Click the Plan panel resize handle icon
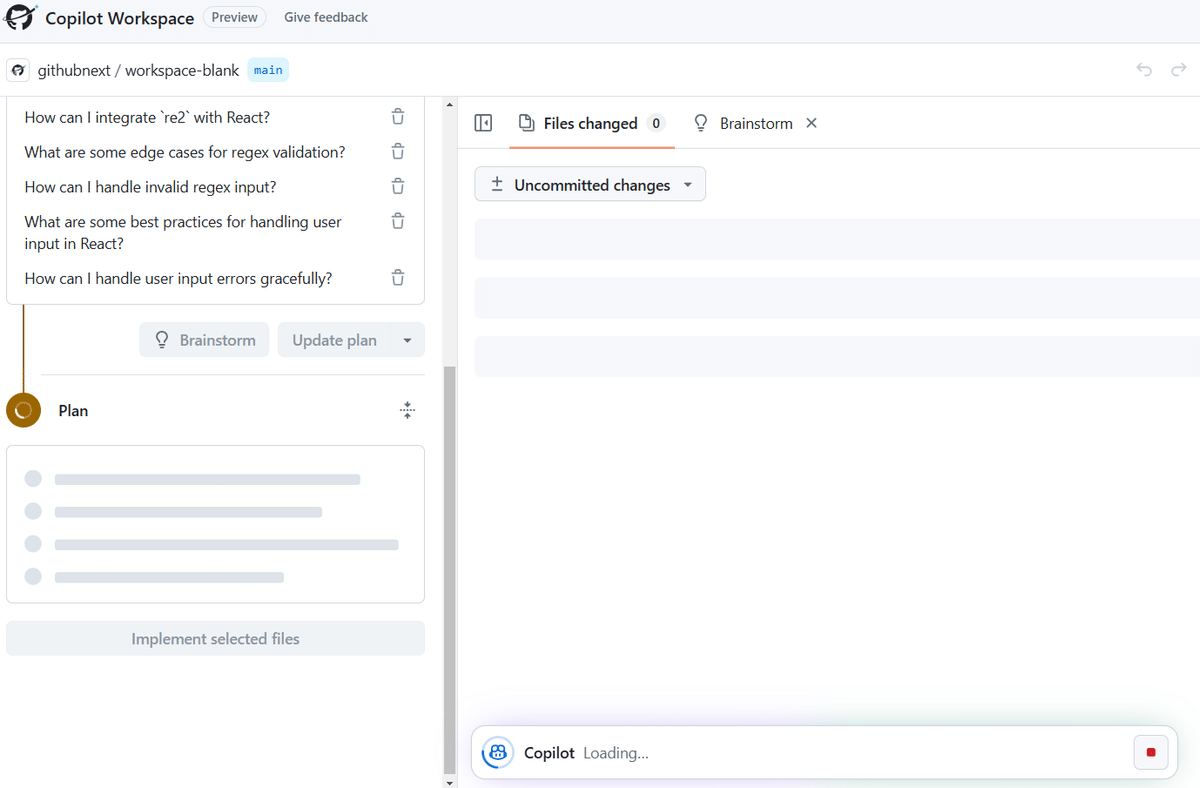1200x788 pixels. tap(407, 410)
